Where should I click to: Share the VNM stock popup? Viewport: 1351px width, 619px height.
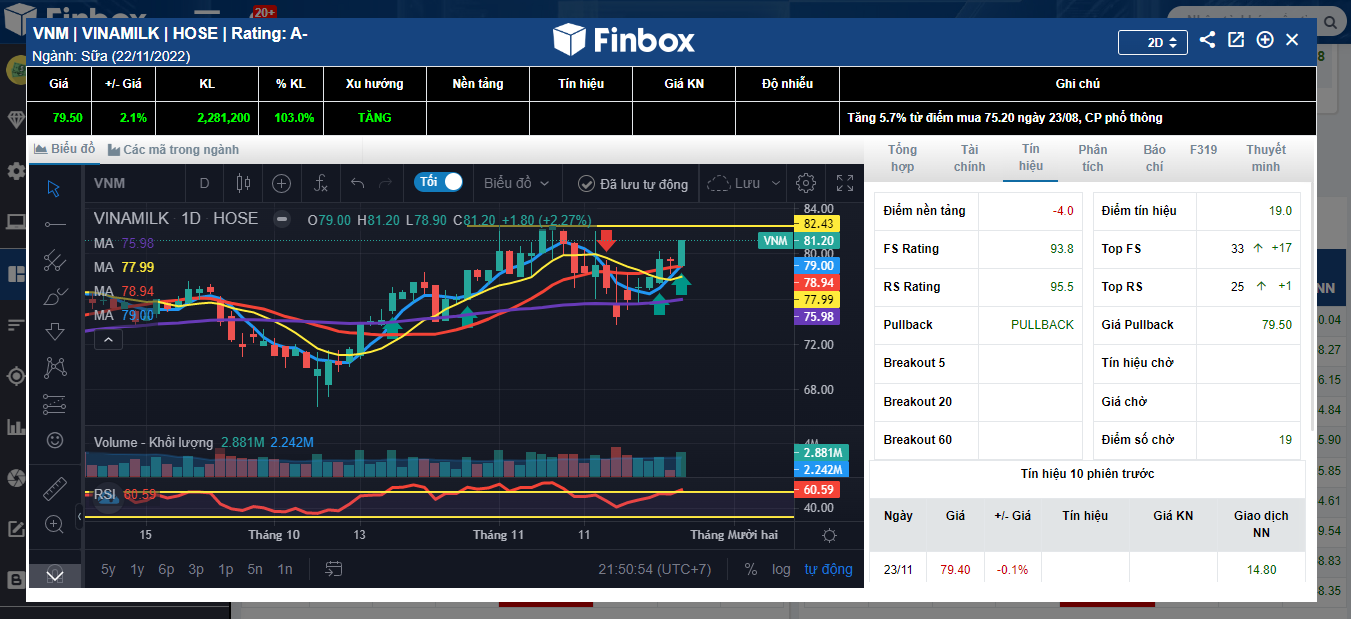pyautogui.click(x=1207, y=40)
